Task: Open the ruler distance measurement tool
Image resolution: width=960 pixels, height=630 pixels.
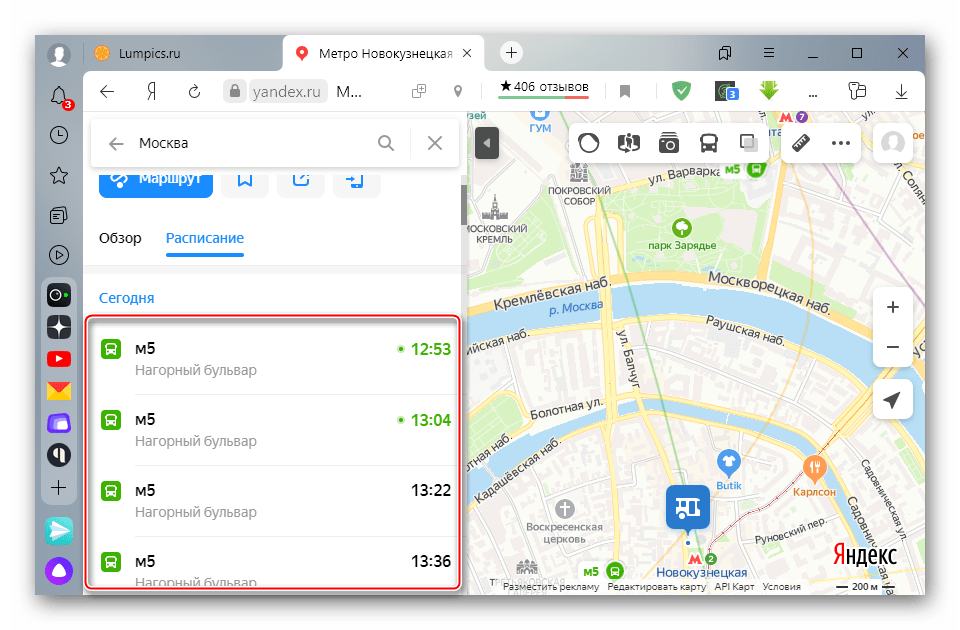Action: click(x=799, y=143)
